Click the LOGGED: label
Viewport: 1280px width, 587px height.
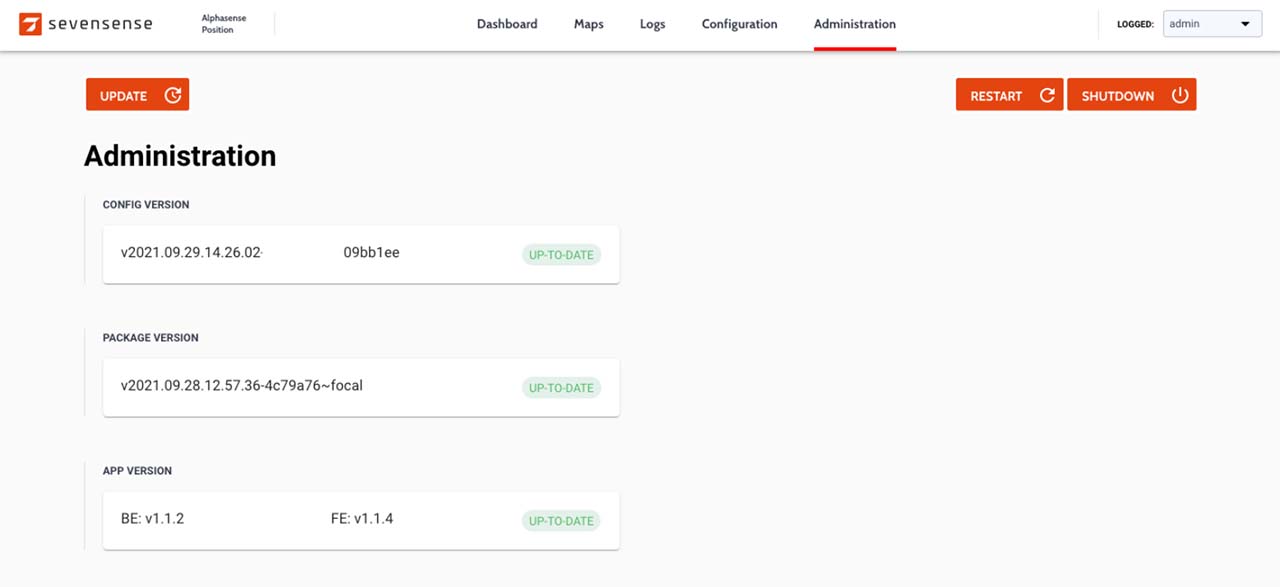tap(1135, 24)
